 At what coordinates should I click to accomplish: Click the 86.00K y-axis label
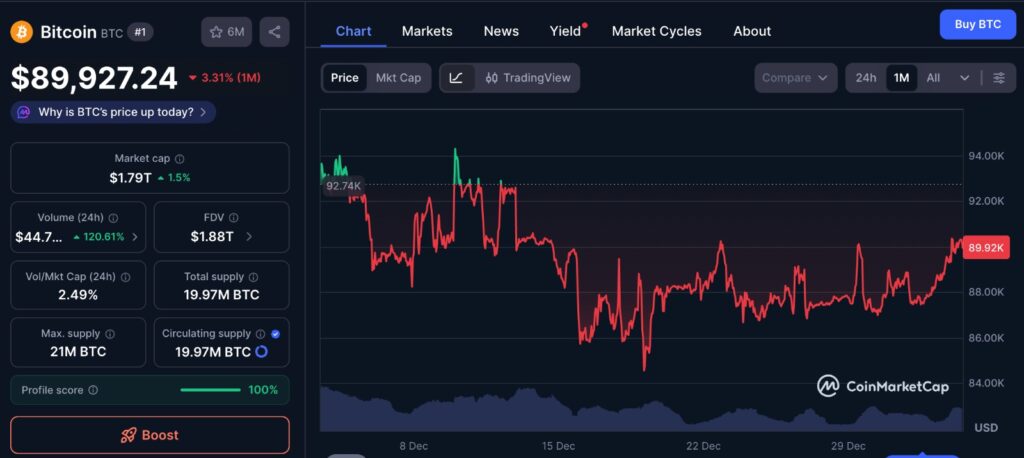985,338
